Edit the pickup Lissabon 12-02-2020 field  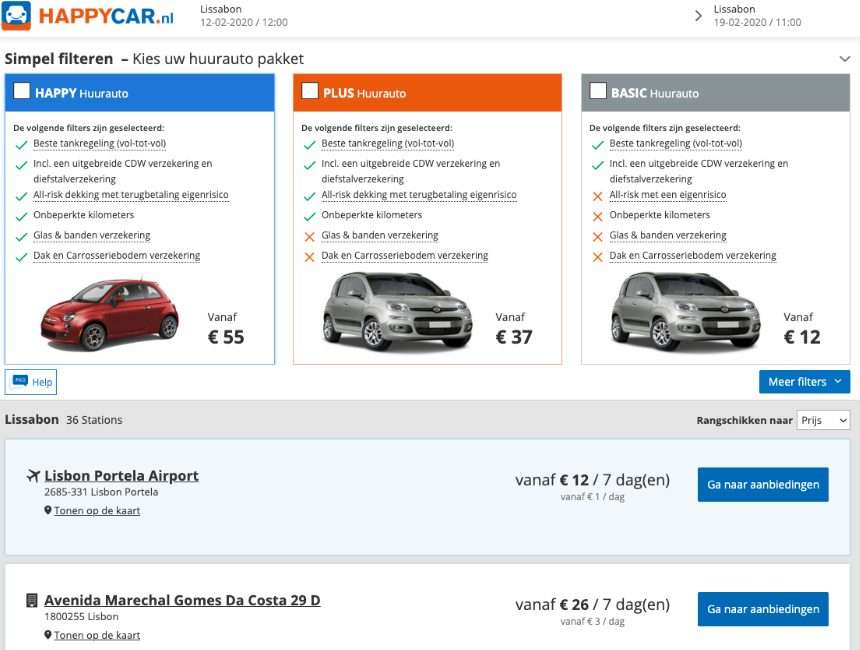[244, 16]
